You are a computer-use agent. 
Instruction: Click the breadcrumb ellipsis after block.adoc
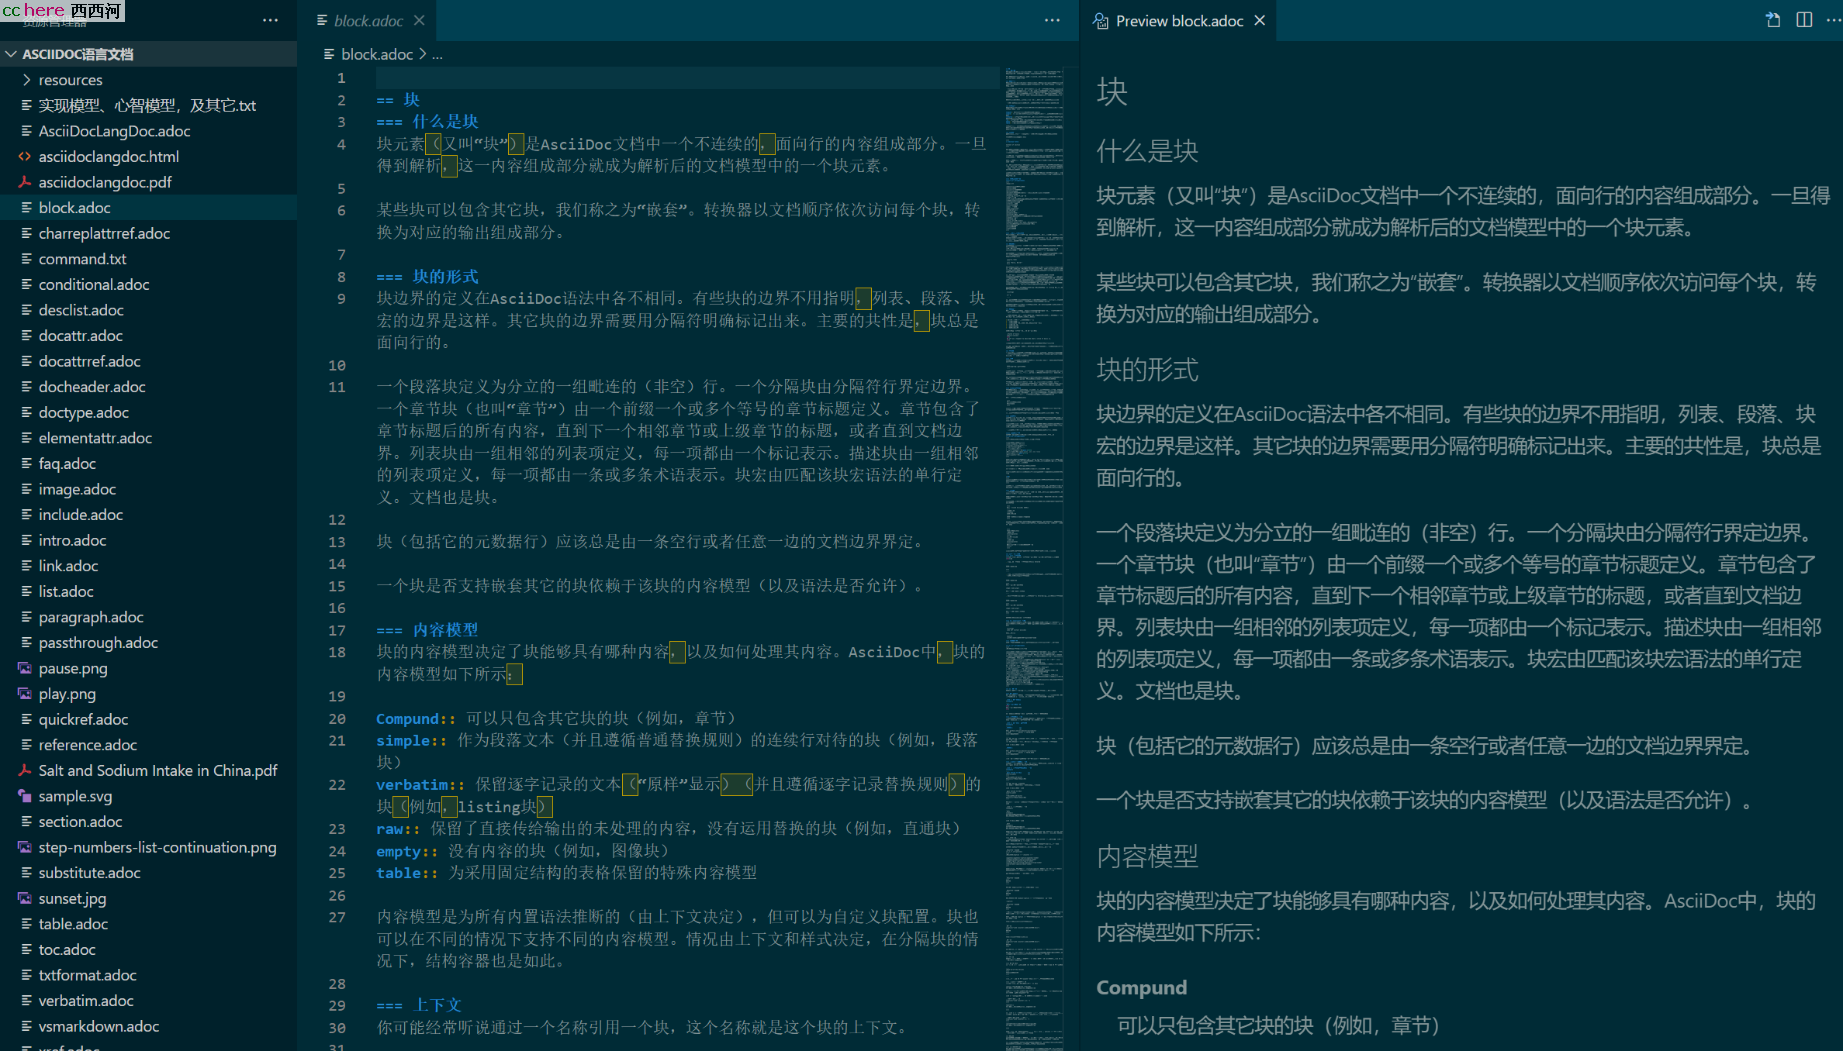point(437,54)
